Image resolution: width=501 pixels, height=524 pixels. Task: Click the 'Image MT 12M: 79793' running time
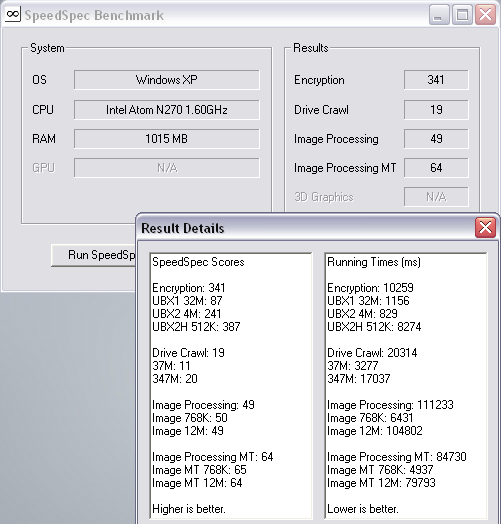[x=381, y=483]
